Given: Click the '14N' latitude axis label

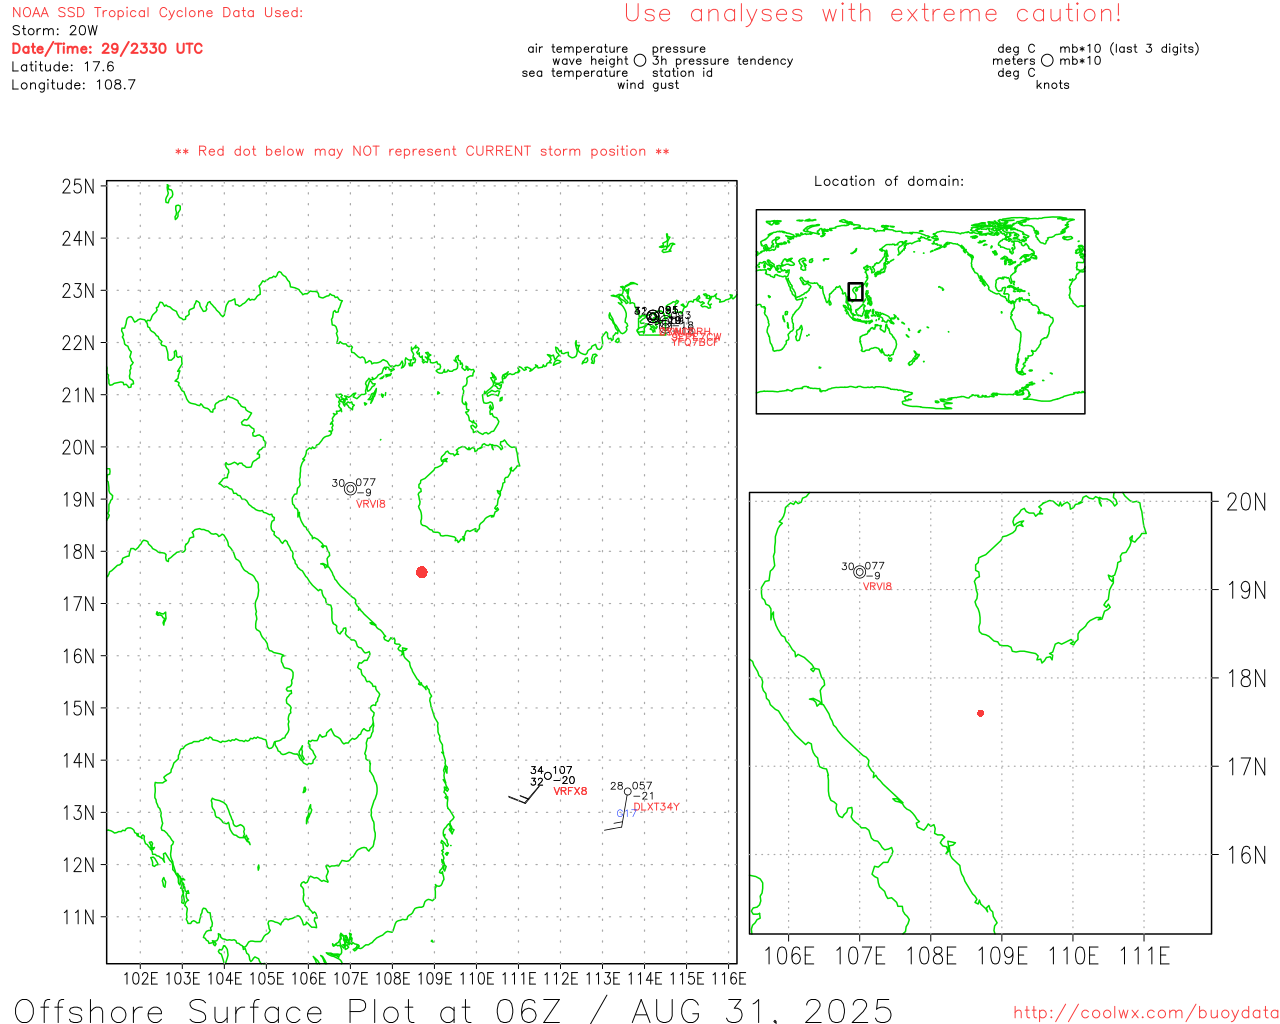Looking at the screenshot, I should pyautogui.click(x=78, y=761).
